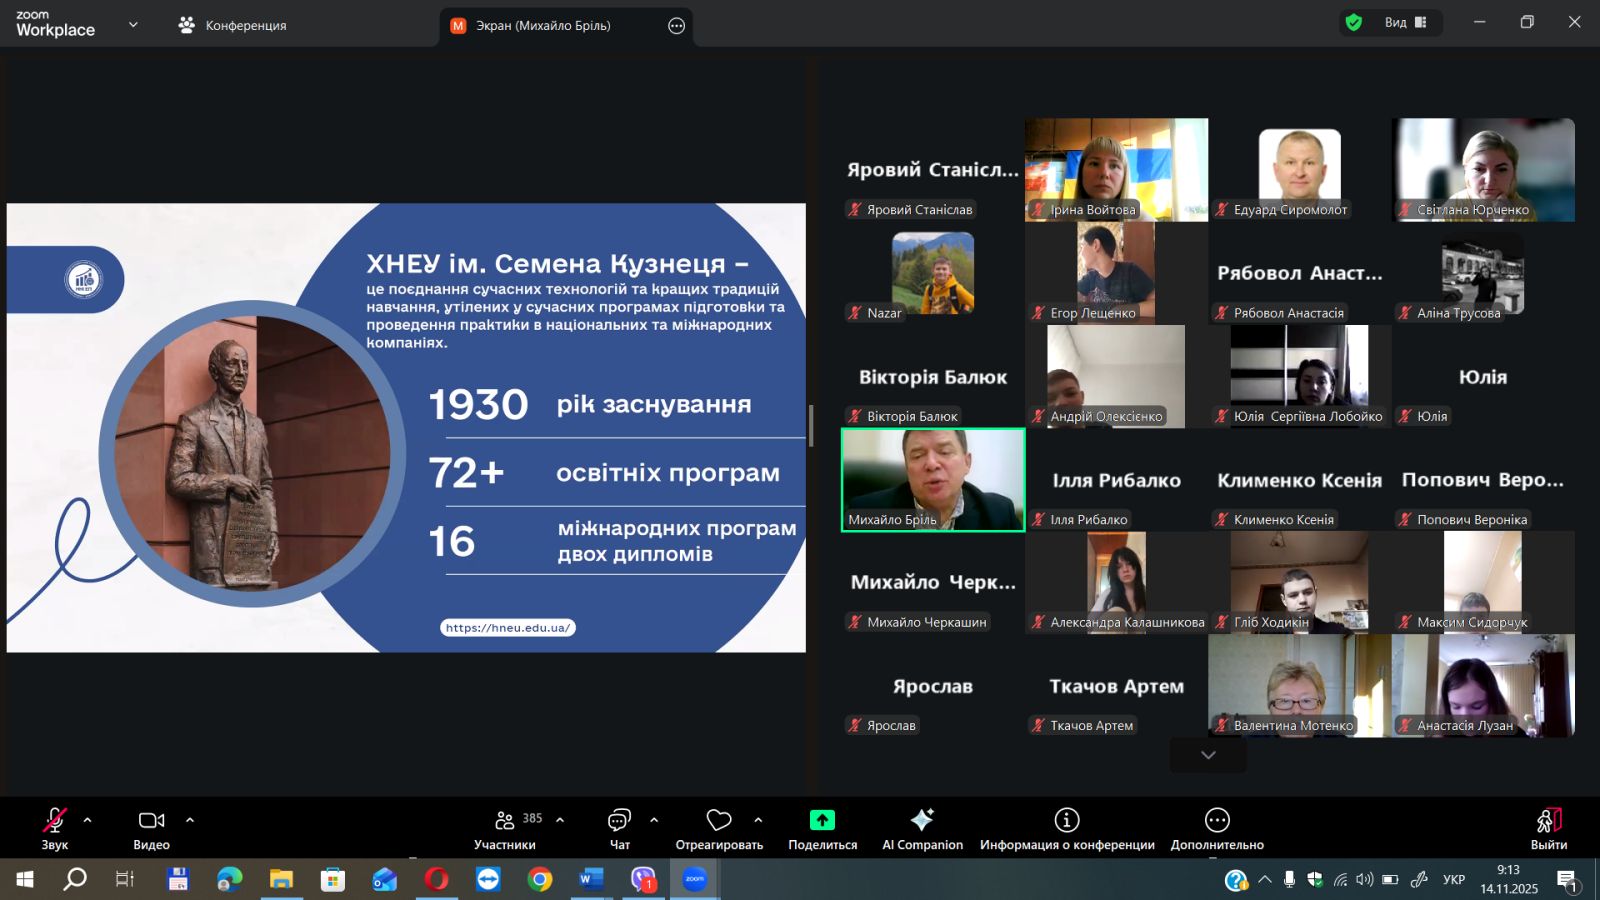Start sharing with the green Share icon
The width and height of the screenshot is (1600, 900).
tap(822, 821)
